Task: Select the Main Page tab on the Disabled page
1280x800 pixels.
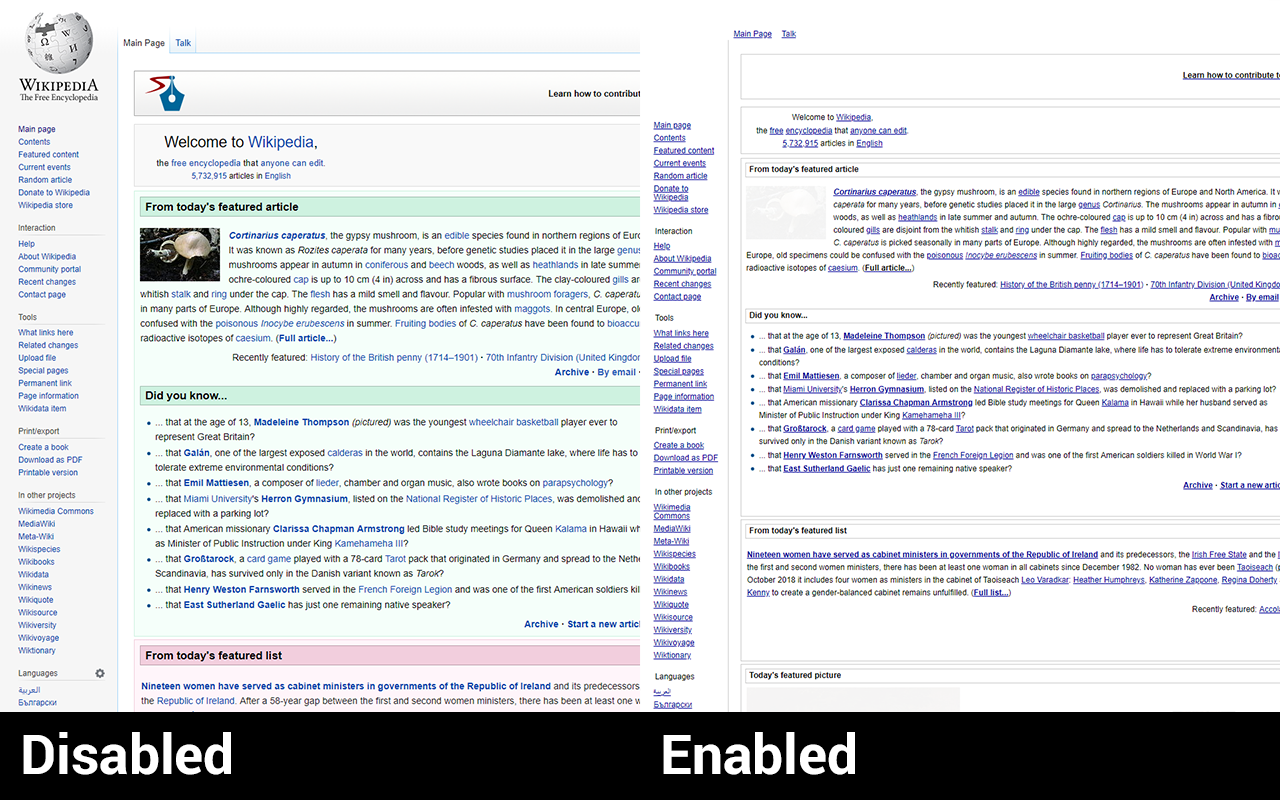Action: pyautogui.click(x=144, y=43)
